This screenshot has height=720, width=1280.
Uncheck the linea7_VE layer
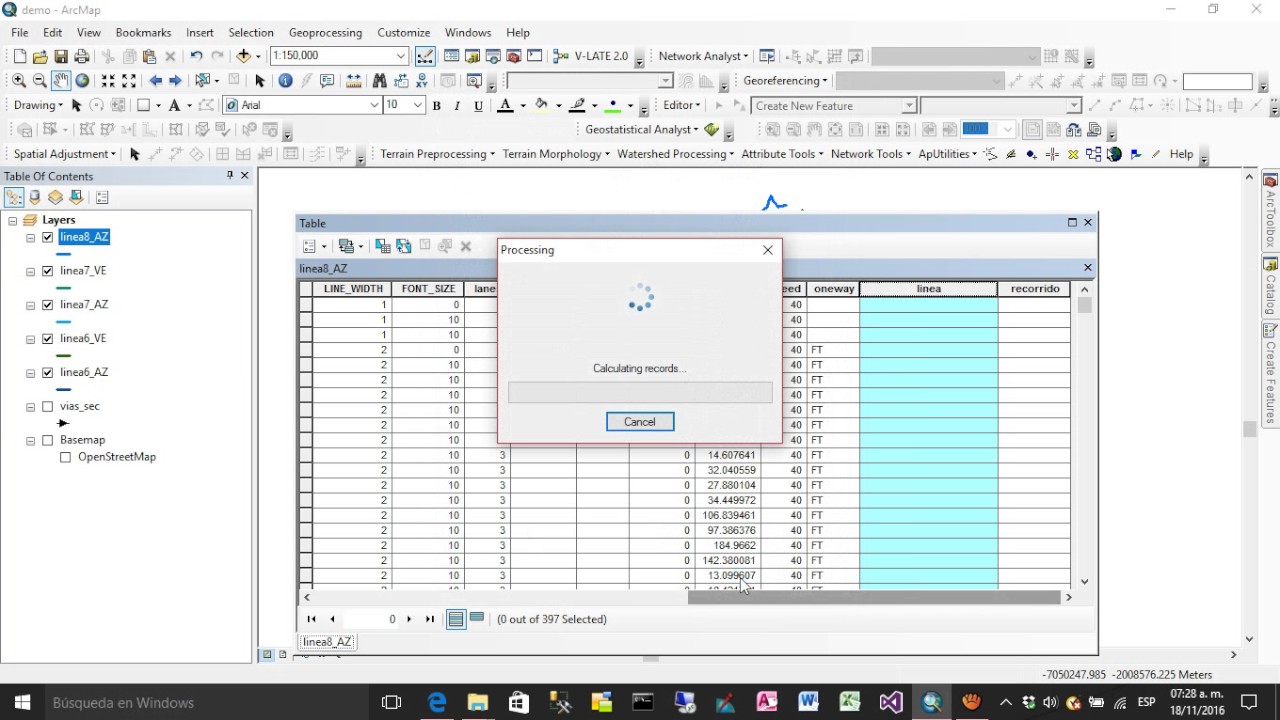click(x=47, y=271)
